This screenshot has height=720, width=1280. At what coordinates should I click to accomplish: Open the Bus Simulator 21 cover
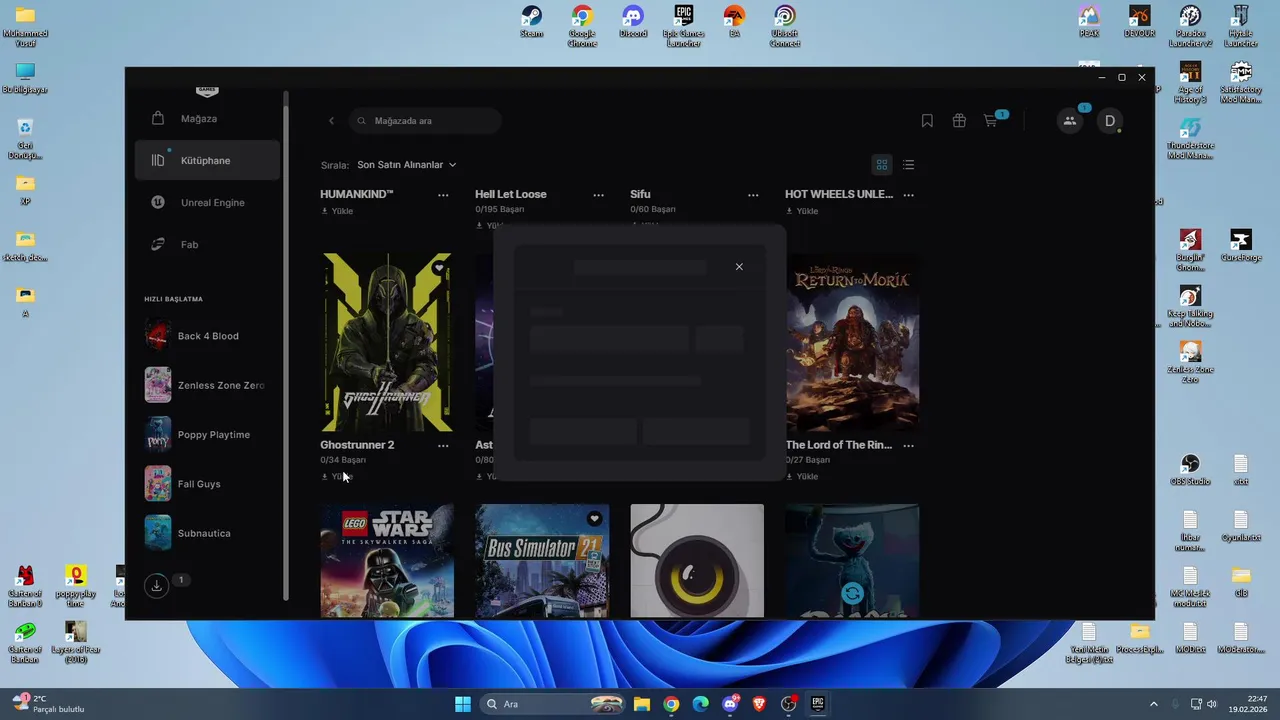pyautogui.click(x=542, y=561)
